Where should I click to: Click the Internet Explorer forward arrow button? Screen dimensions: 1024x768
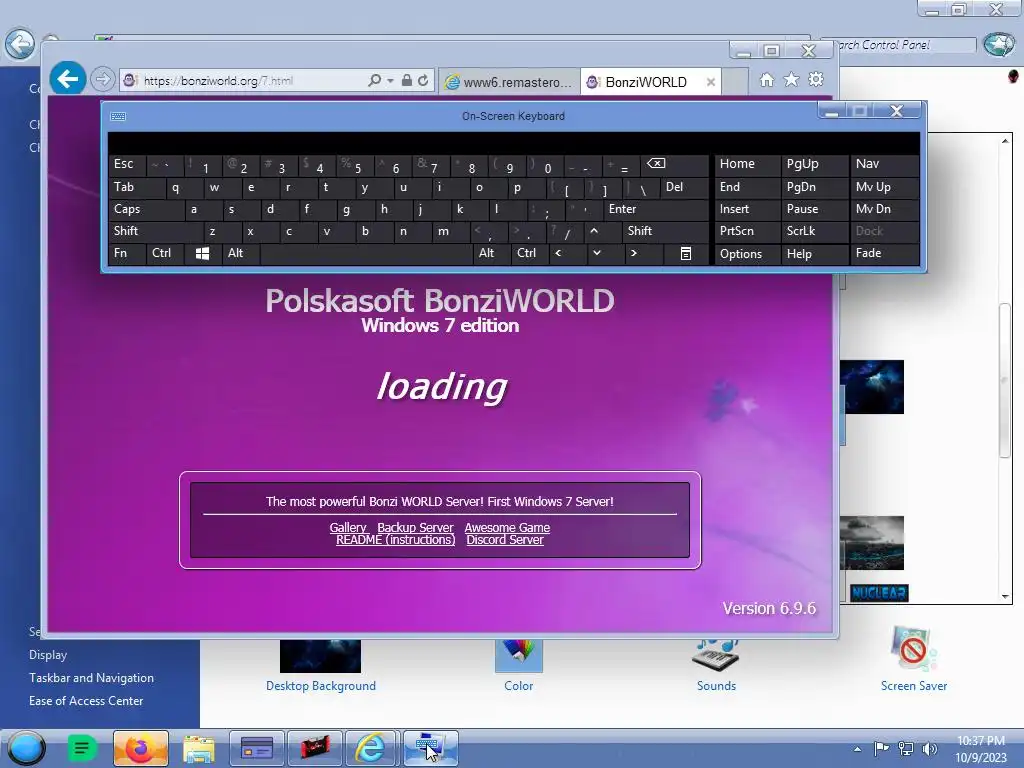pos(102,80)
